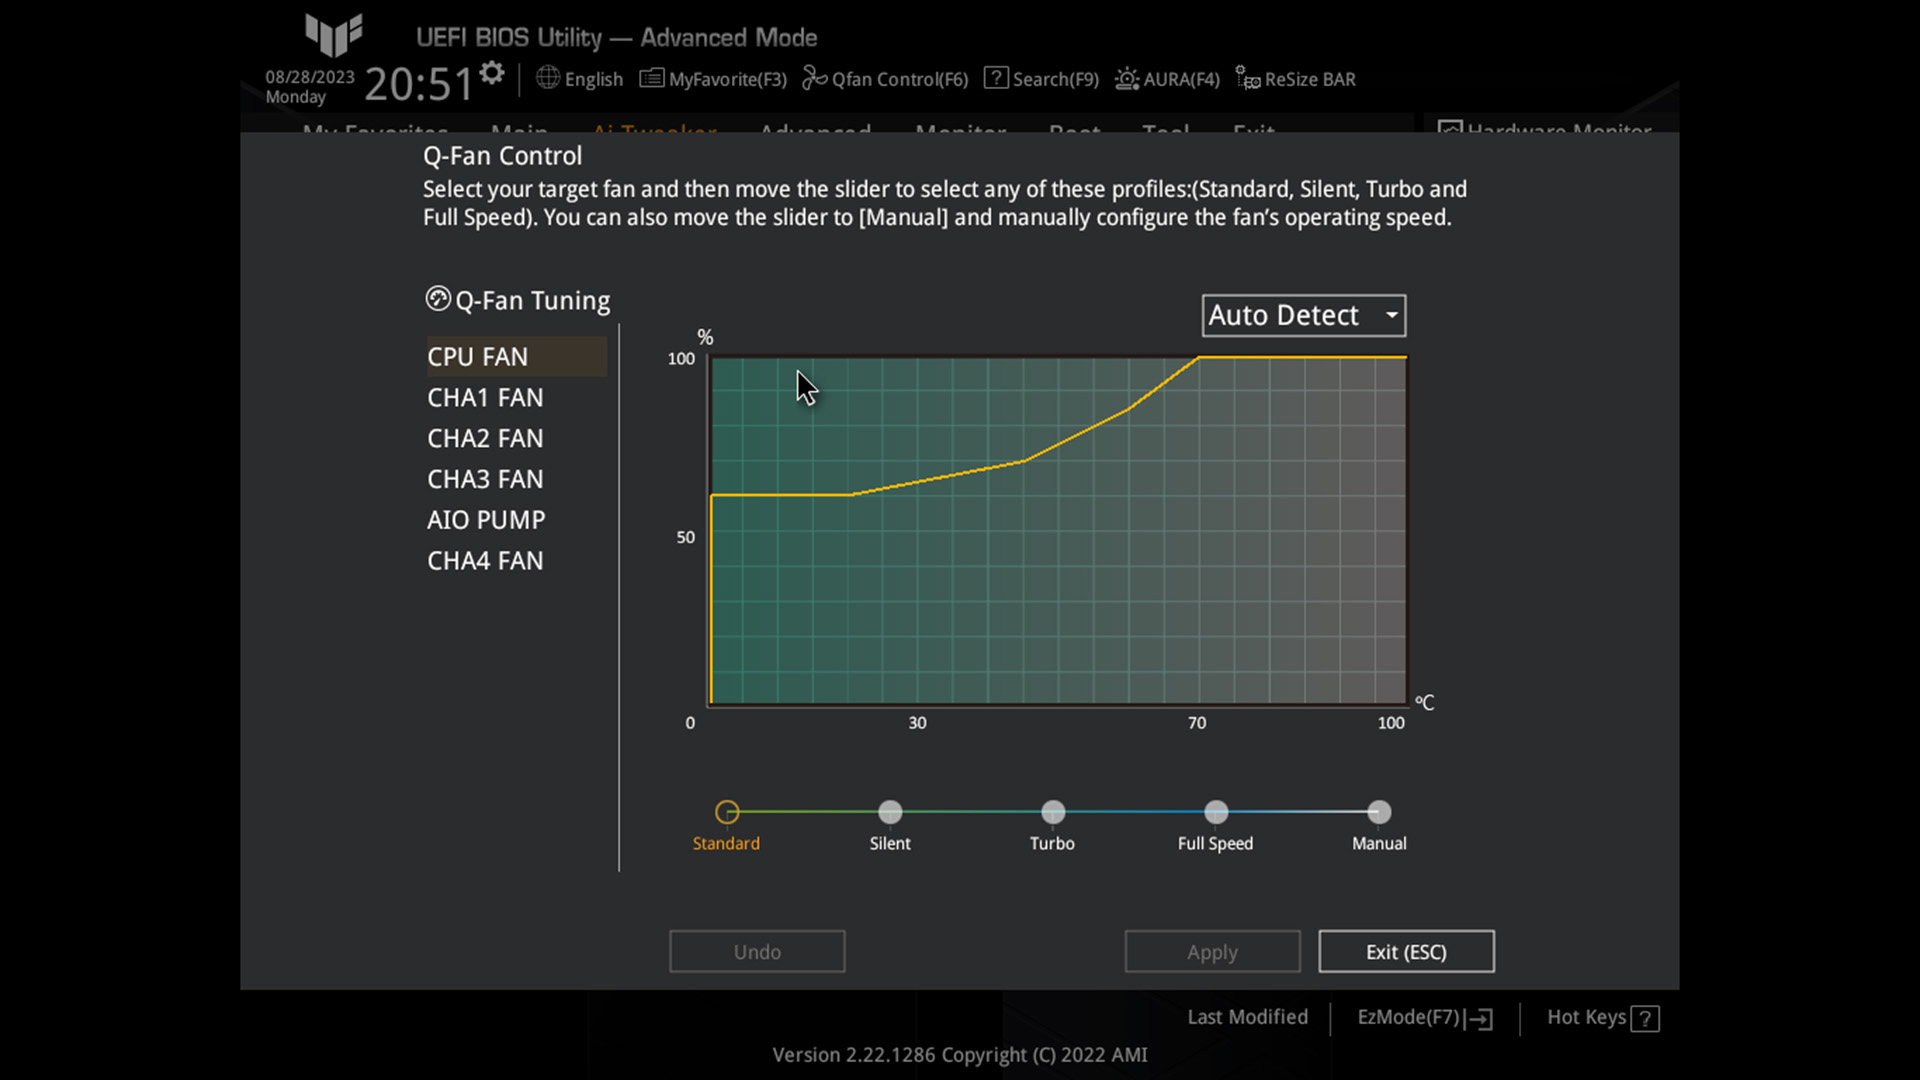This screenshot has width=1920, height=1080.
Task: Click the Apply button
Action: coord(1212,951)
